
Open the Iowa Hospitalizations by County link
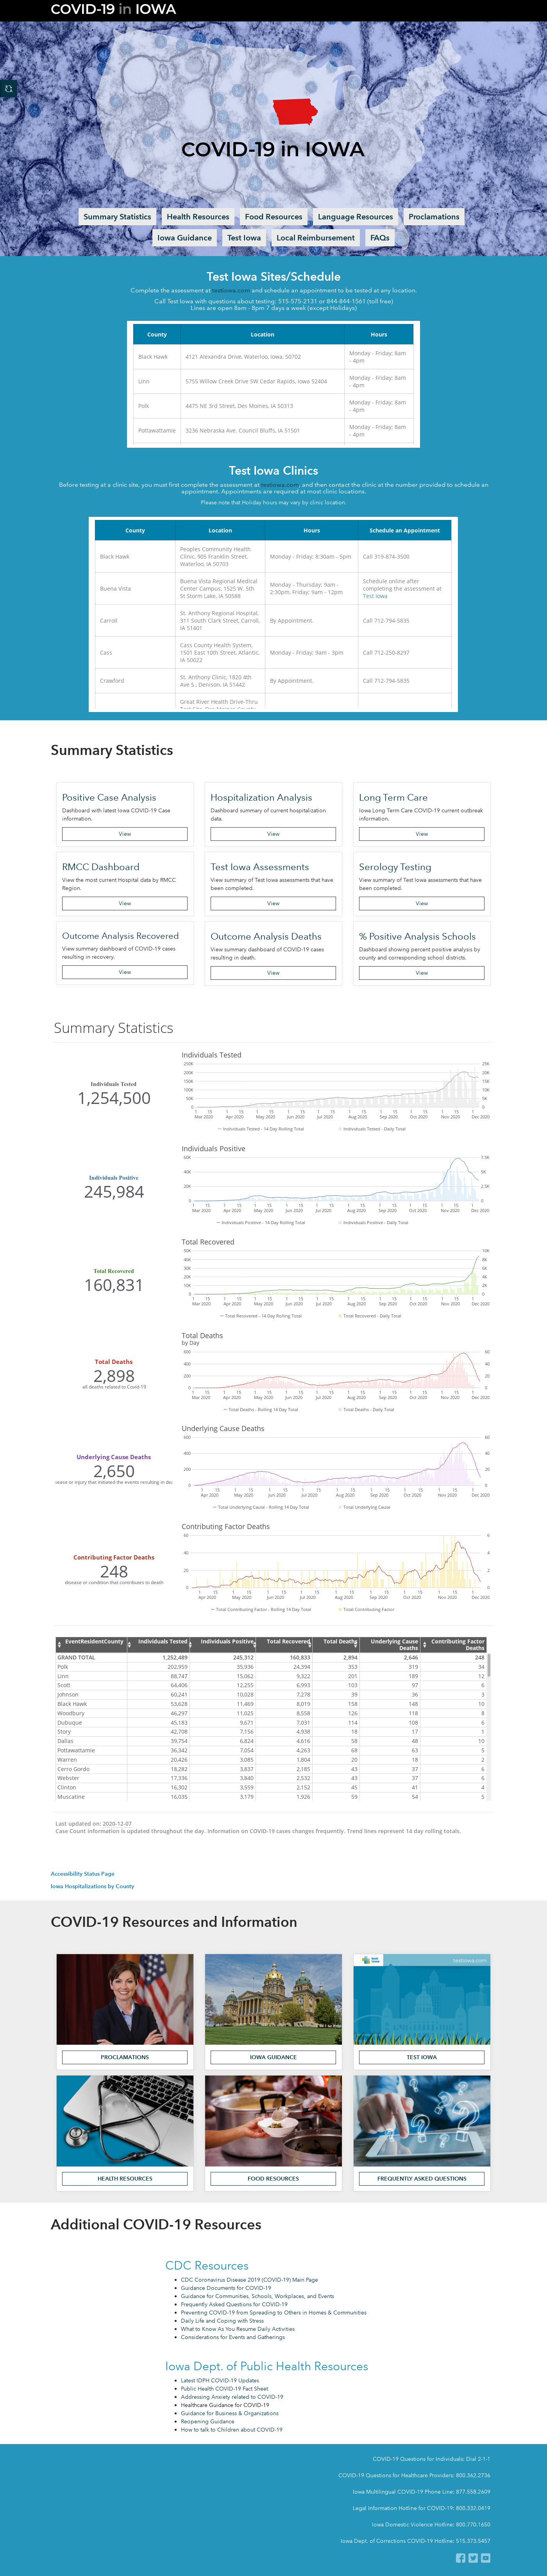(92, 1886)
